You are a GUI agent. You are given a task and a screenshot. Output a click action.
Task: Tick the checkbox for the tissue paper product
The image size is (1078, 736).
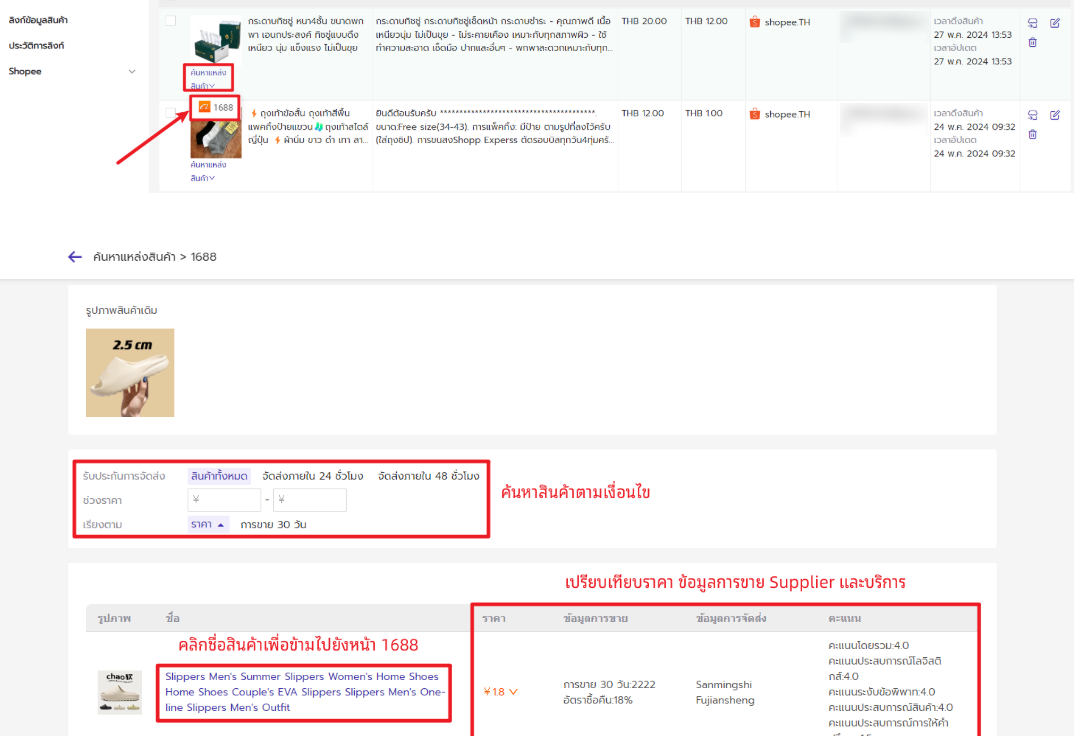(x=171, y=21)
